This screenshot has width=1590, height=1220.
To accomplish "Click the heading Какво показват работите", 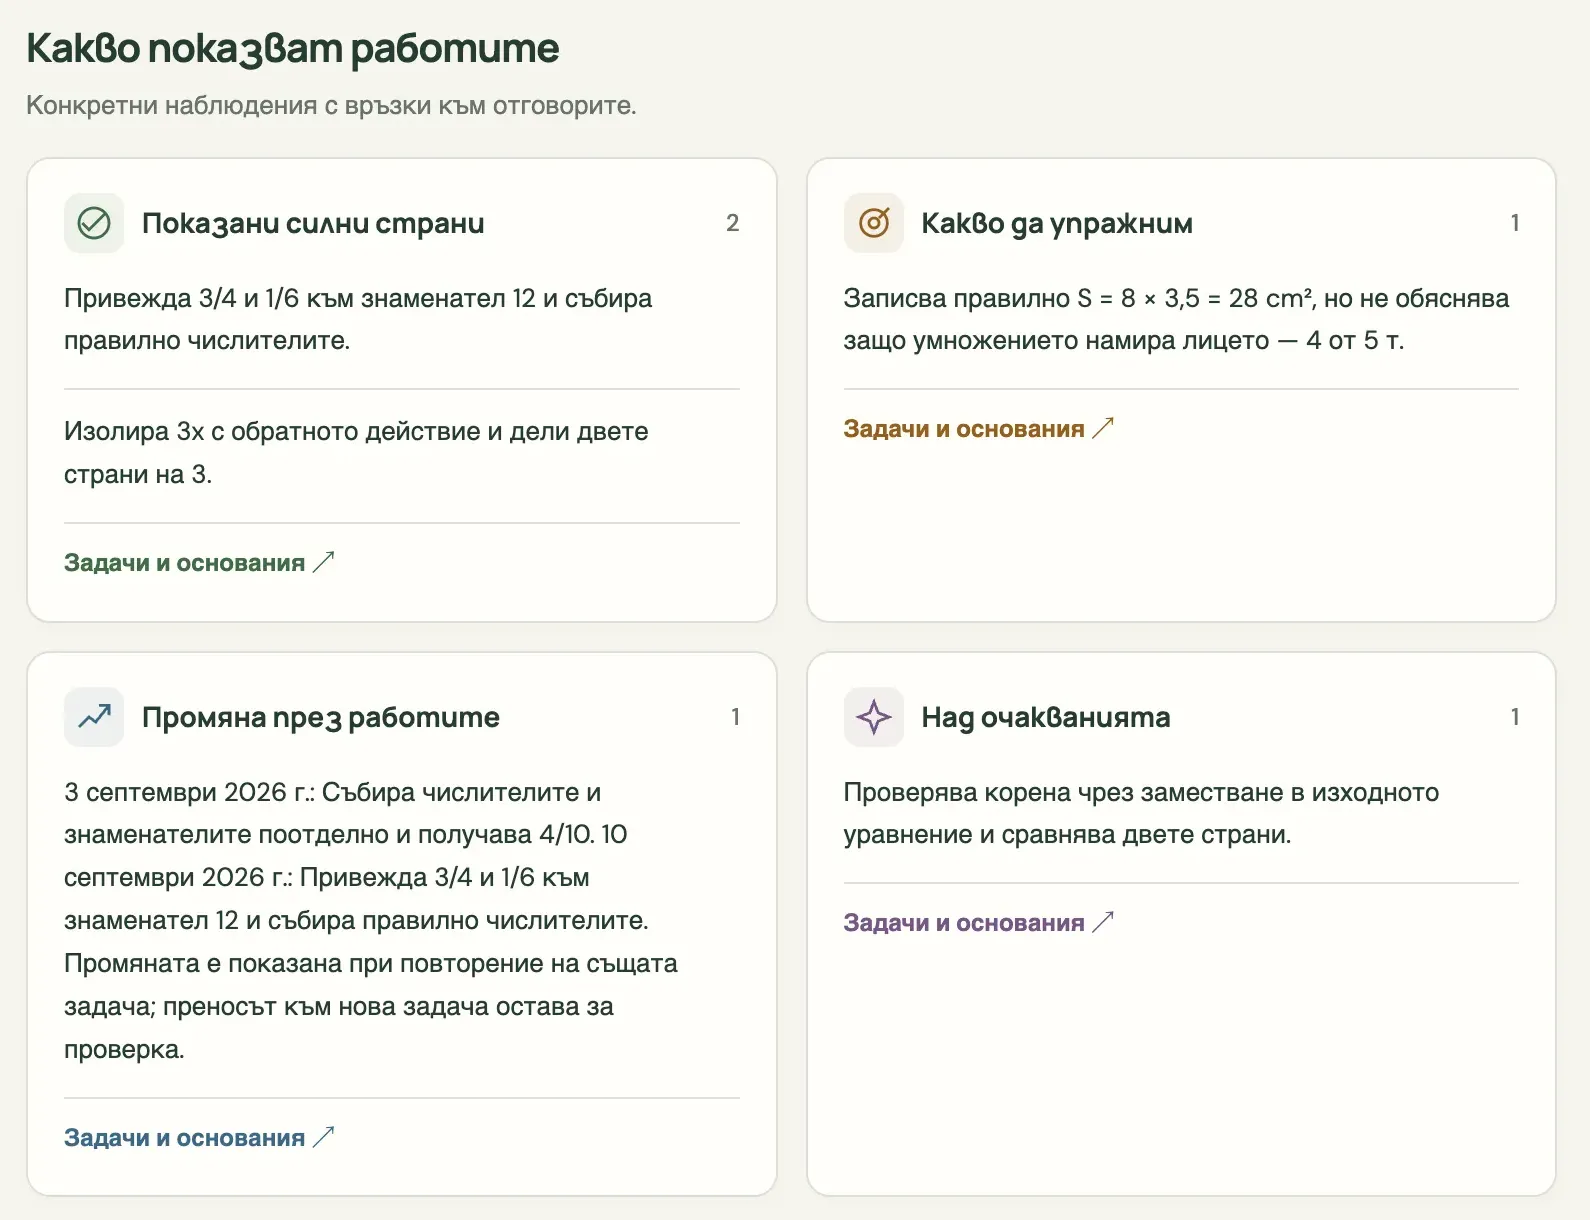I will 293,48.
